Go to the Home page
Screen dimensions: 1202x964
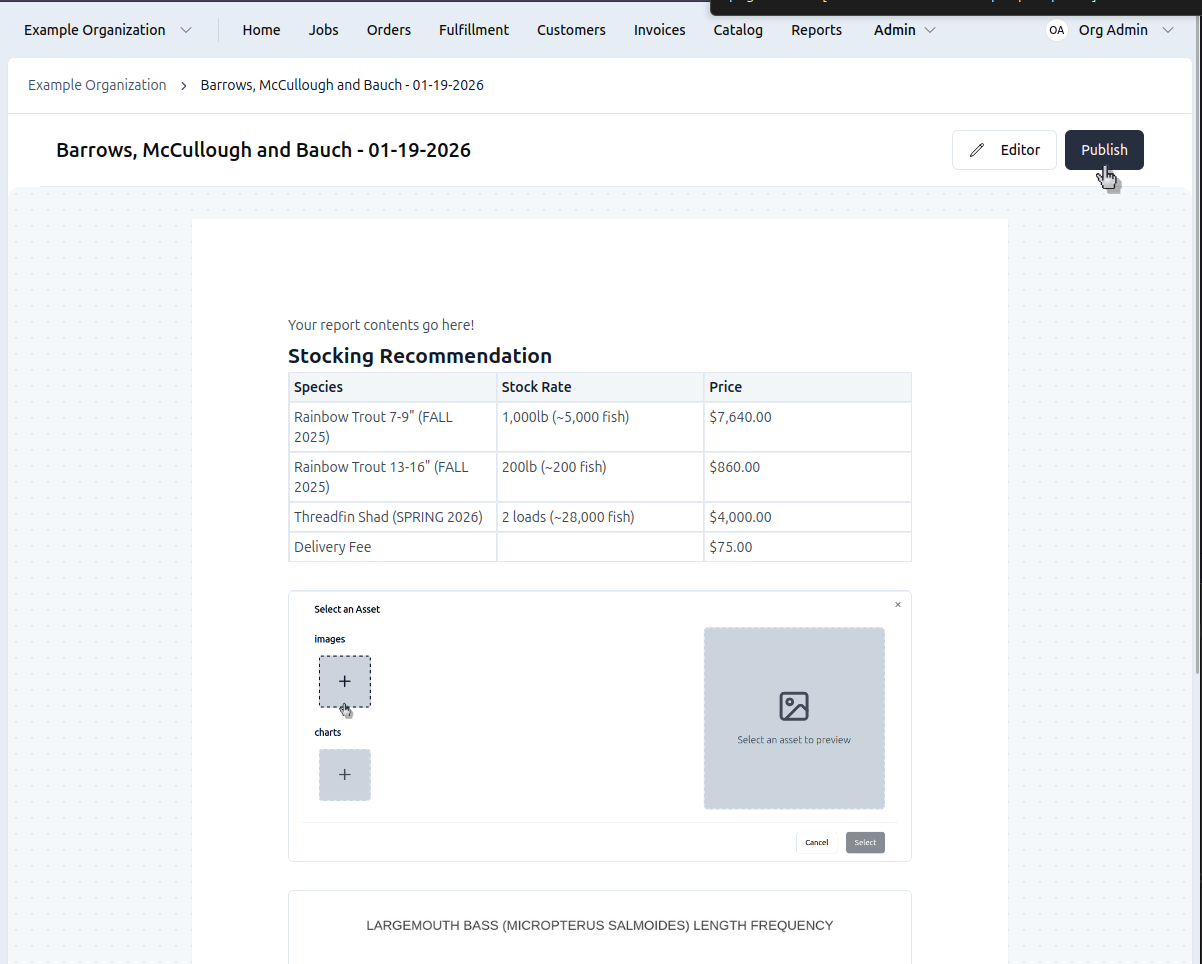click(x=261, y=30)
